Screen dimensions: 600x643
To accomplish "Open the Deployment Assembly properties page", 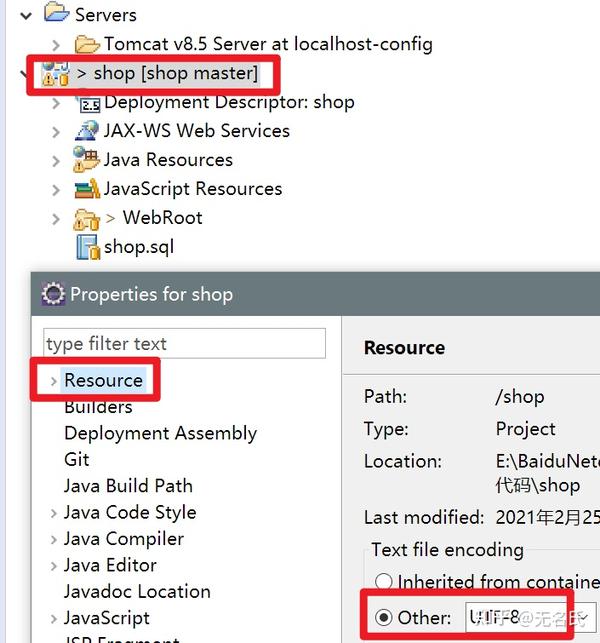I will tap(160, 434).
